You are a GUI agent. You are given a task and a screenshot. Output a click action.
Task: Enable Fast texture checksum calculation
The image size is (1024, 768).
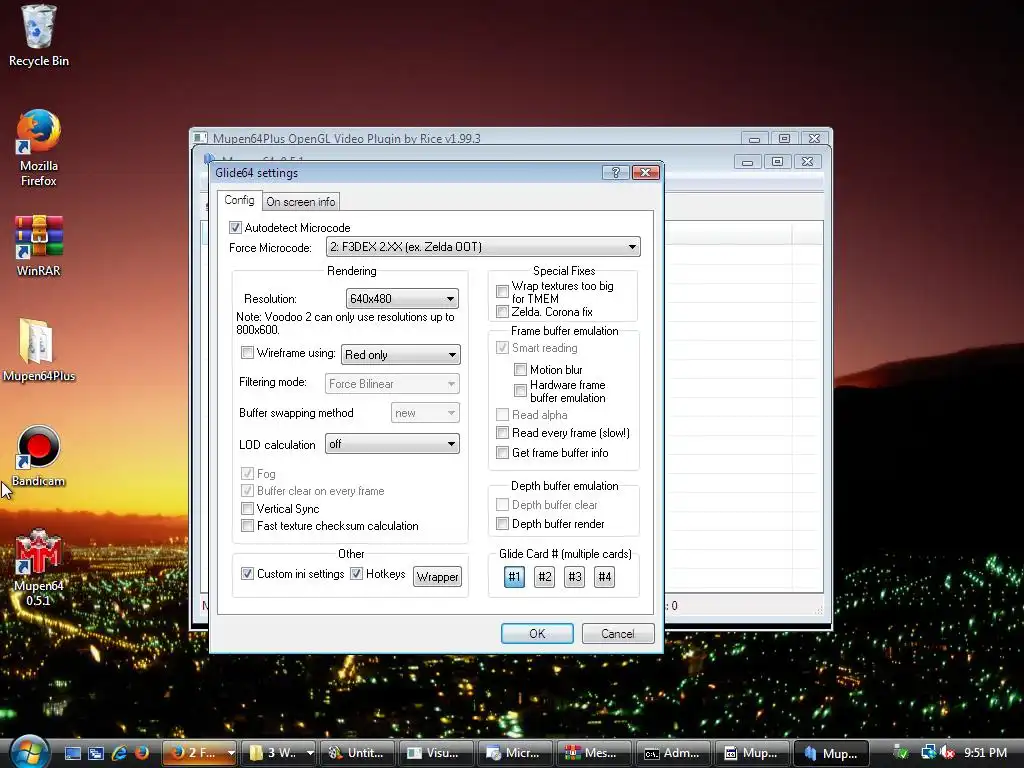pyautogui.click(x=247, y=526)
